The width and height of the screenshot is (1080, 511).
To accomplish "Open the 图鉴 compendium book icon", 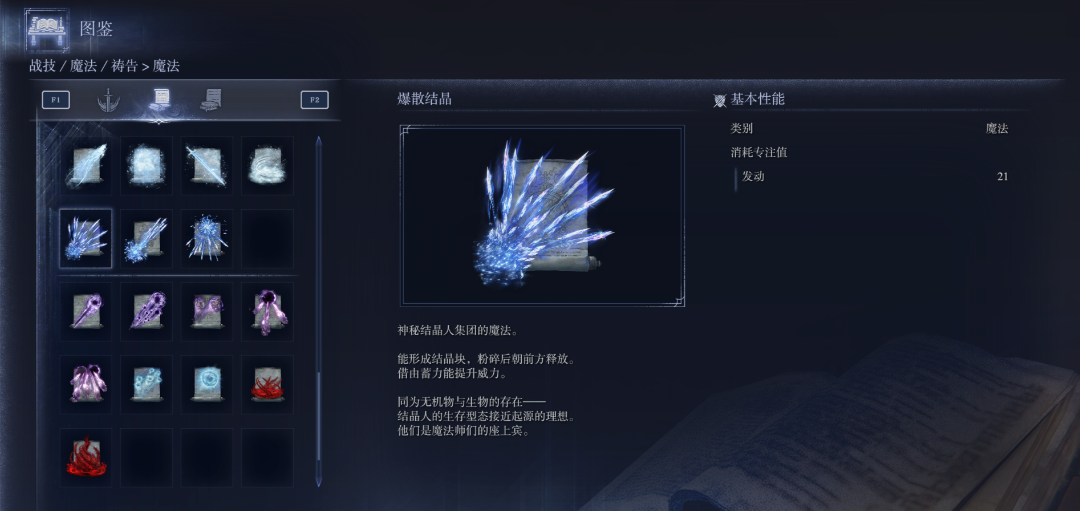I will pos(46,29).
